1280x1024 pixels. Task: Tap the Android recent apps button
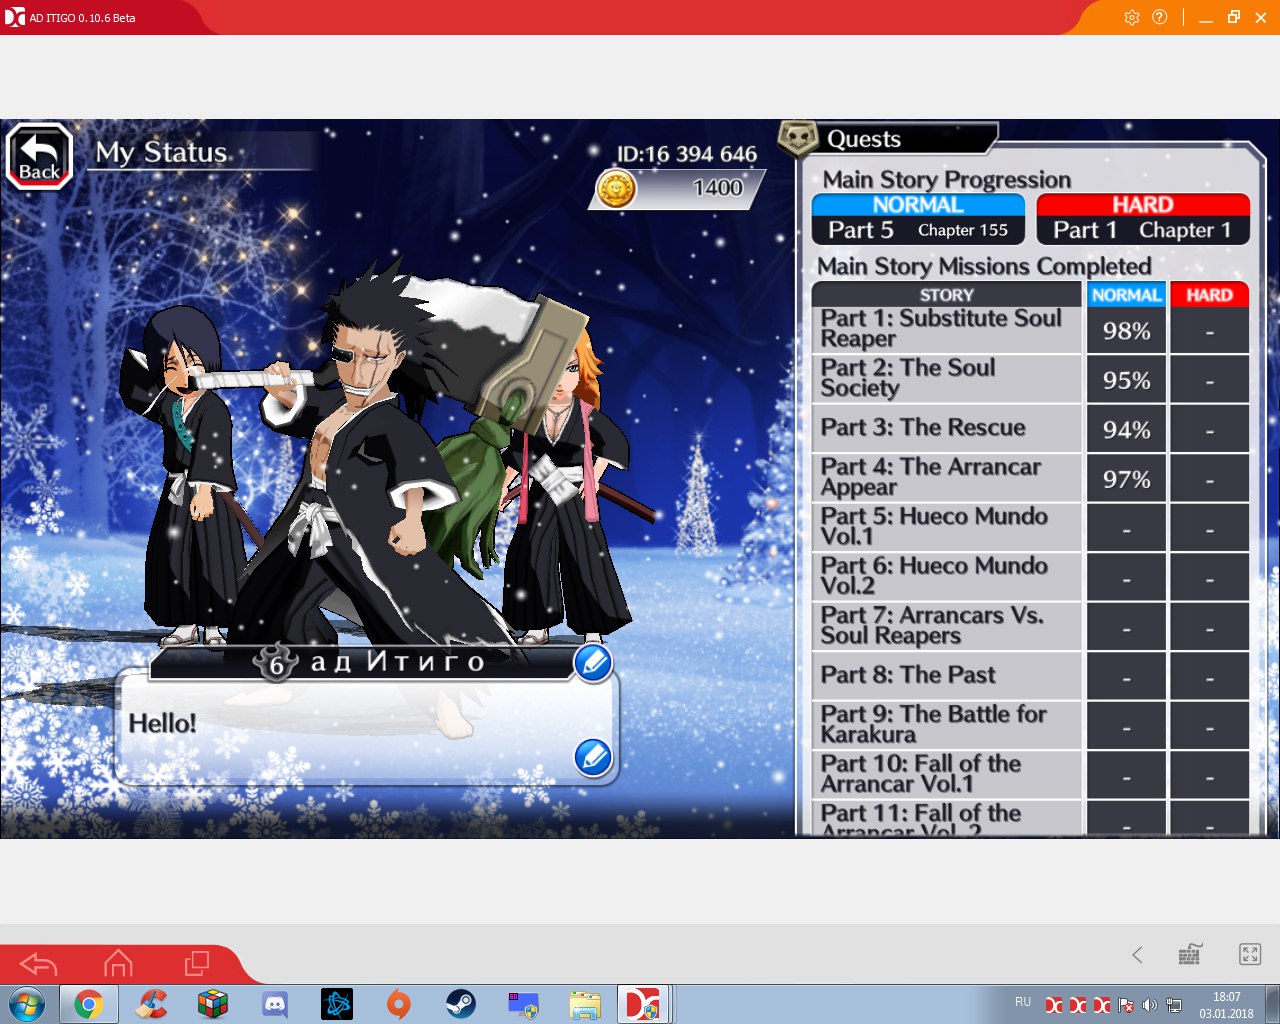(197, 964)
